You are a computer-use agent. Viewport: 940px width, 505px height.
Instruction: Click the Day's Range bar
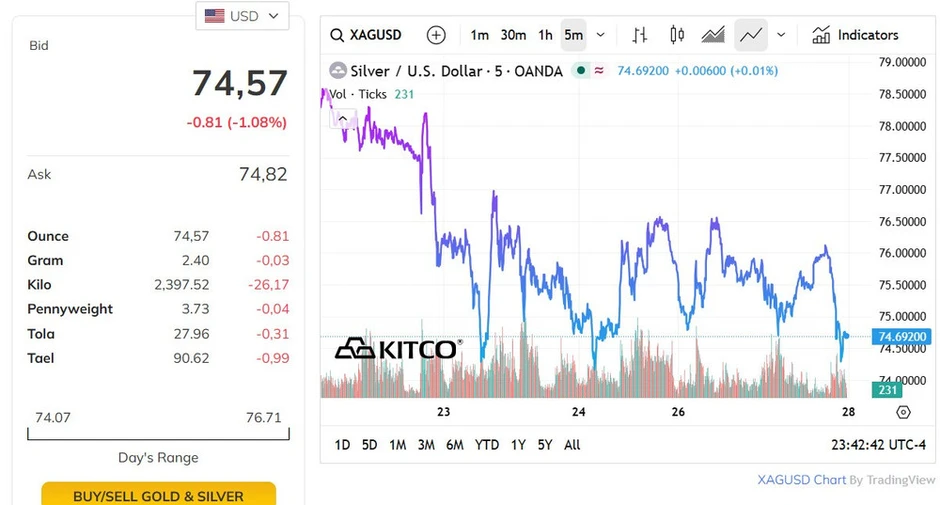tap(158, 433)
